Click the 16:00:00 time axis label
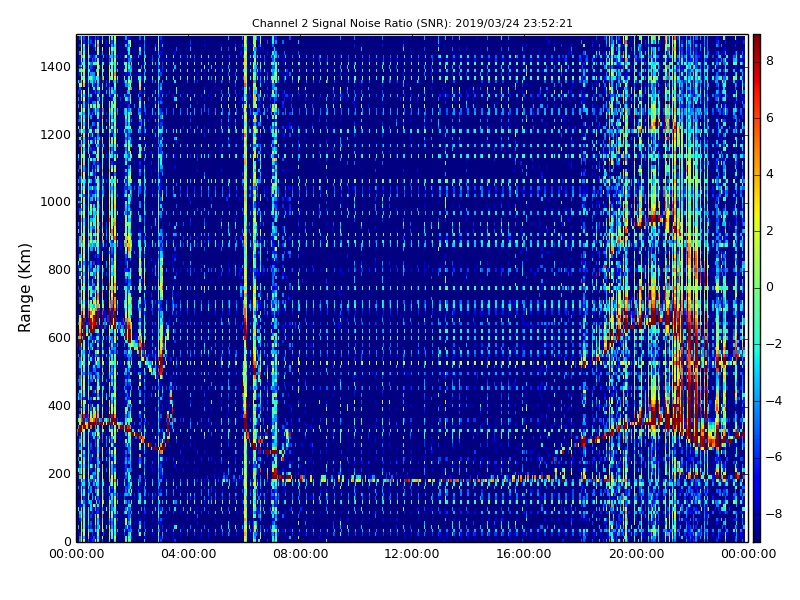Viewport: 800px width, 600px height. 524,554
